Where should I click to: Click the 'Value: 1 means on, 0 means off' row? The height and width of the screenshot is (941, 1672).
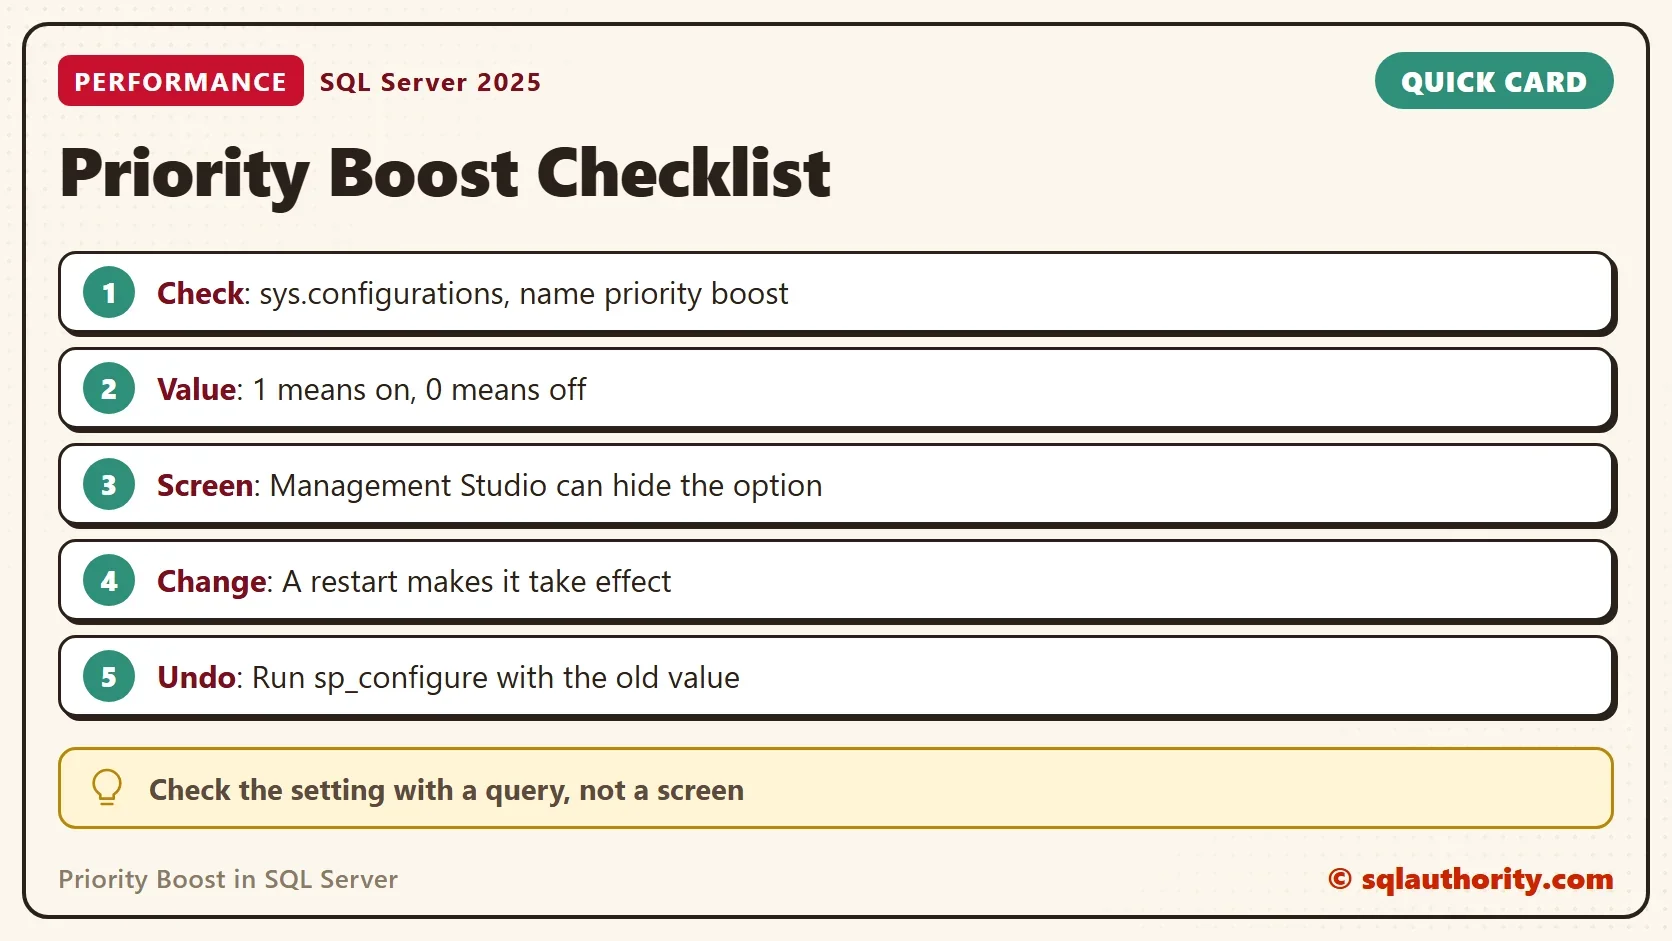836,389
